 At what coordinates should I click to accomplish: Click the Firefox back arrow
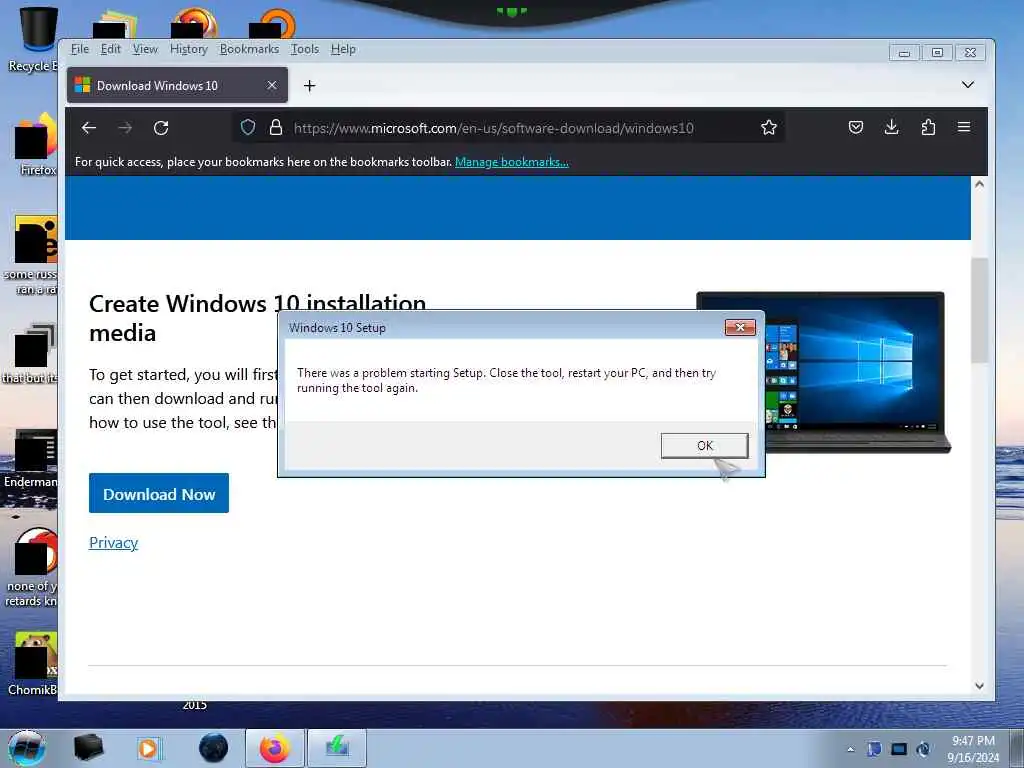[89, 128]
